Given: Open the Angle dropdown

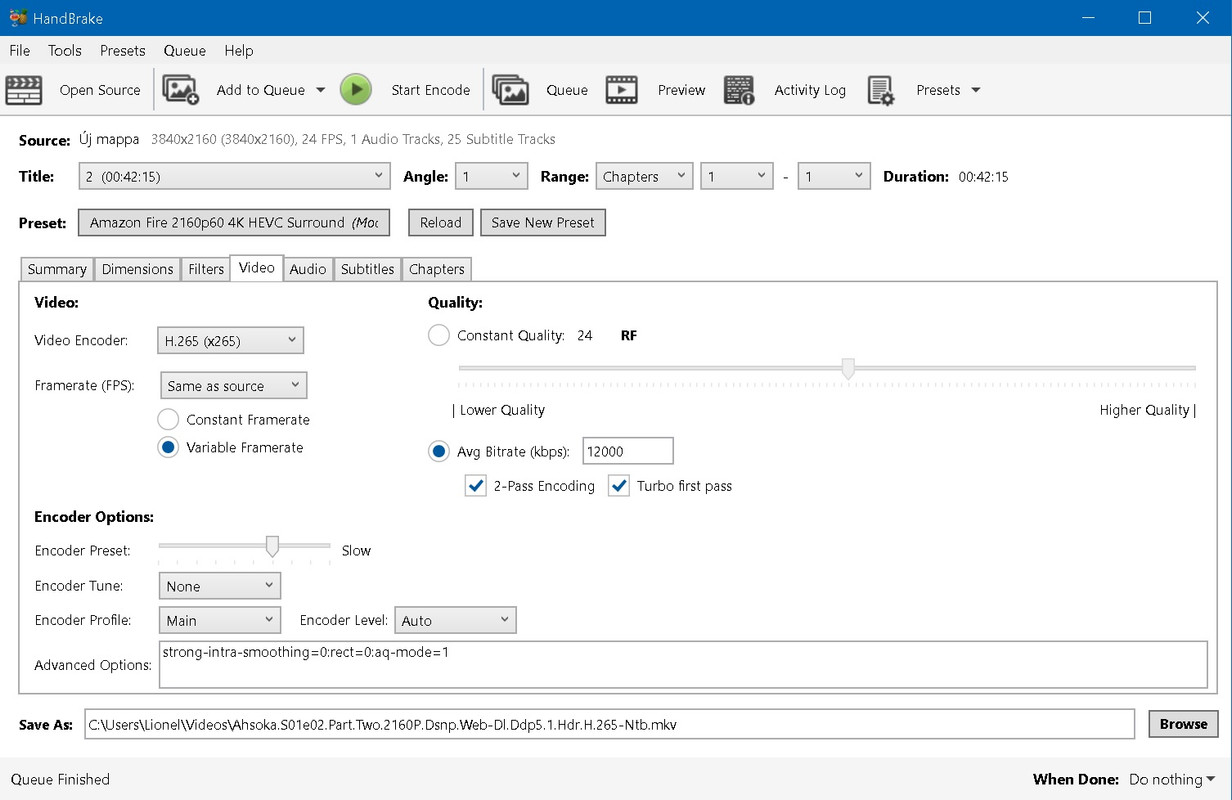Looking at the screenshot, I should [491, 176].
